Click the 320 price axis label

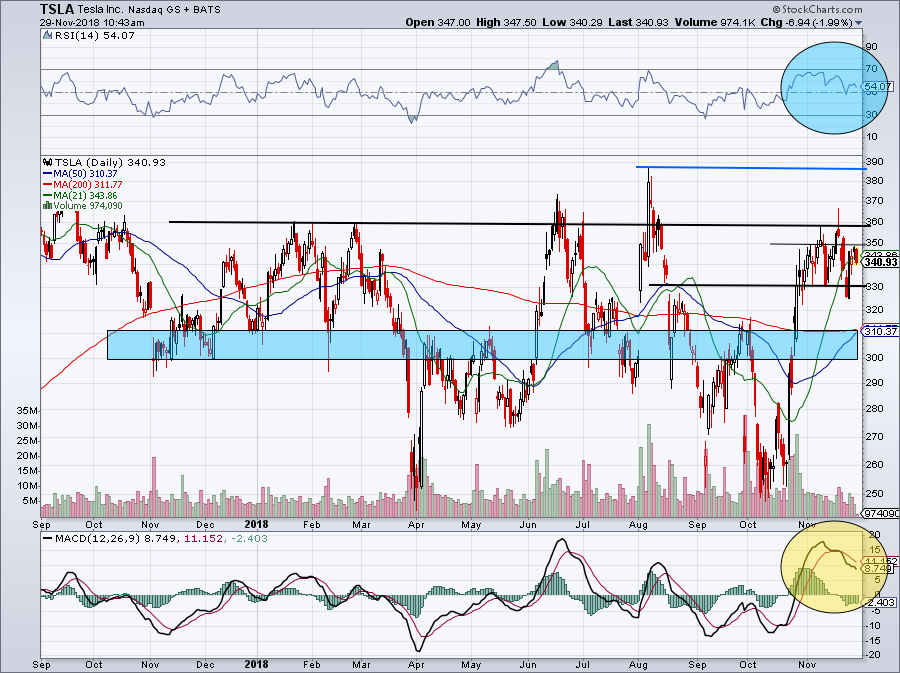point(875,310)
